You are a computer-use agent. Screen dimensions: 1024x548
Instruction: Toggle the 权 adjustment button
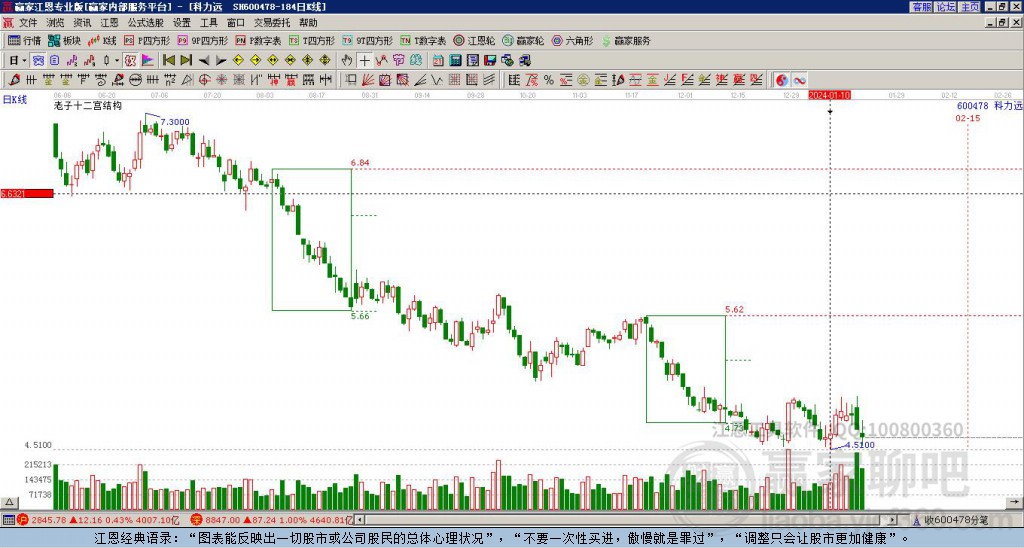tap(130, 61)
